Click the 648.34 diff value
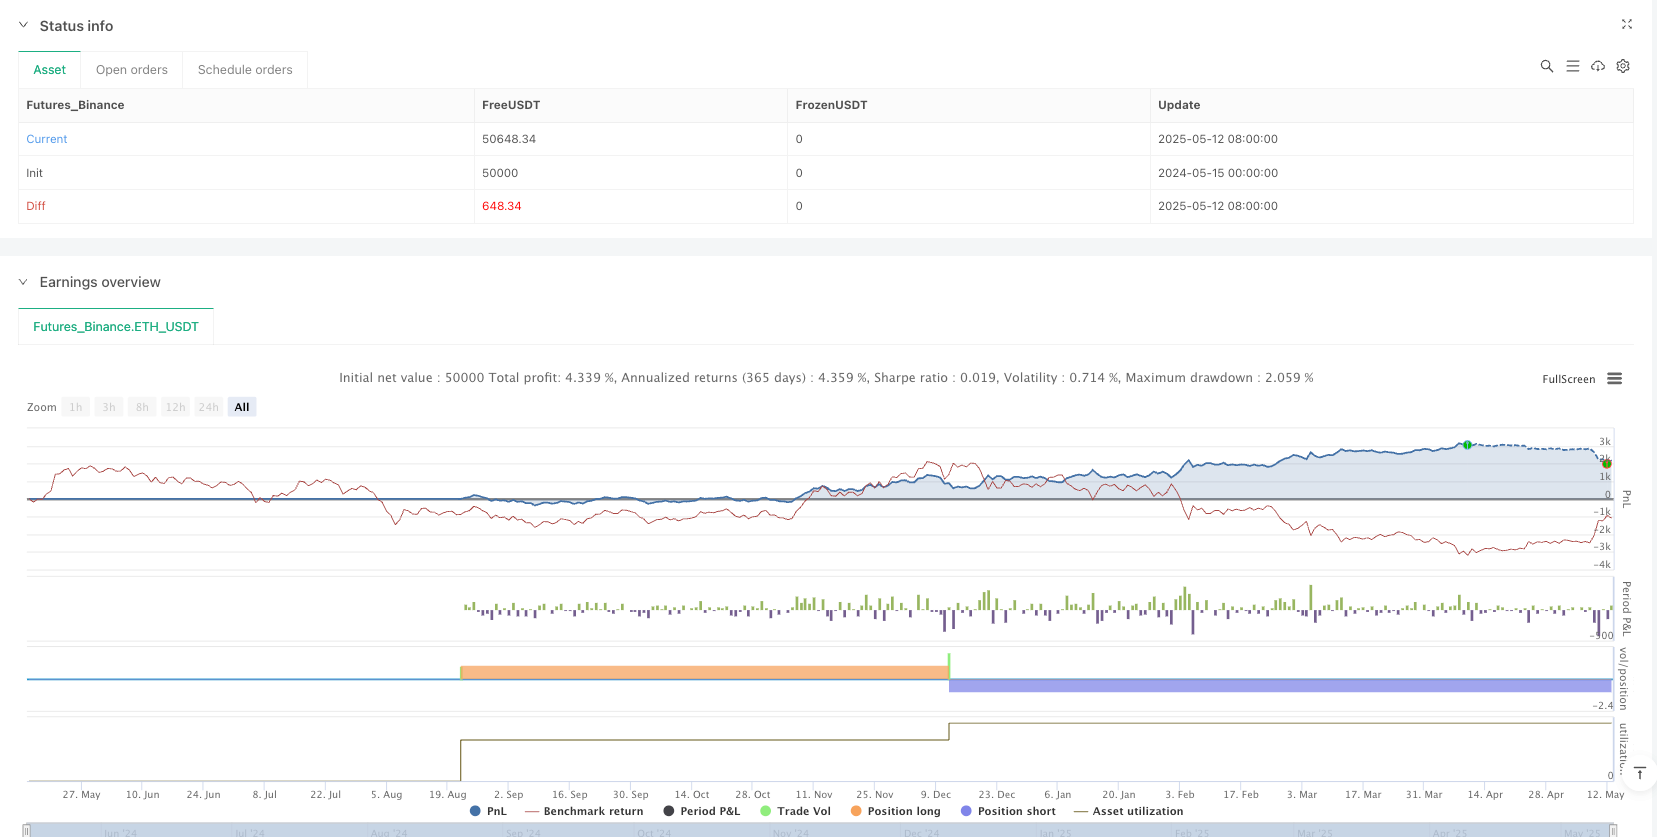Viewport: 1657px width, 837px height. click(x=502, y=206)
